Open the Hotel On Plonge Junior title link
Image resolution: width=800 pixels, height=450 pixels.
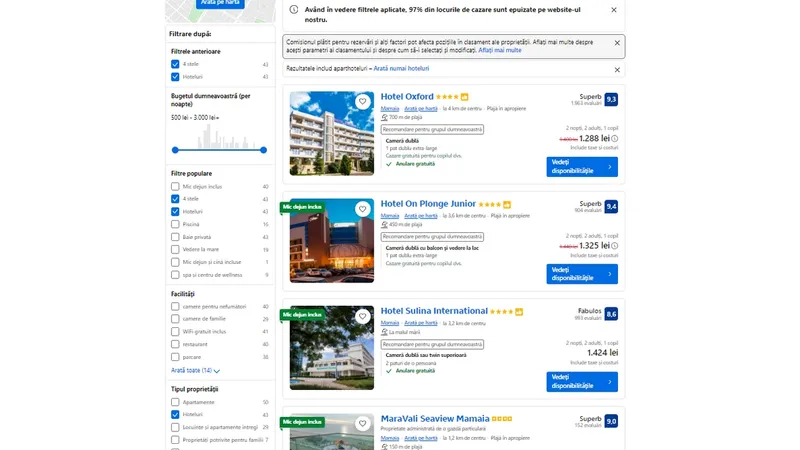pyautogui.click(x=428, y=204)
